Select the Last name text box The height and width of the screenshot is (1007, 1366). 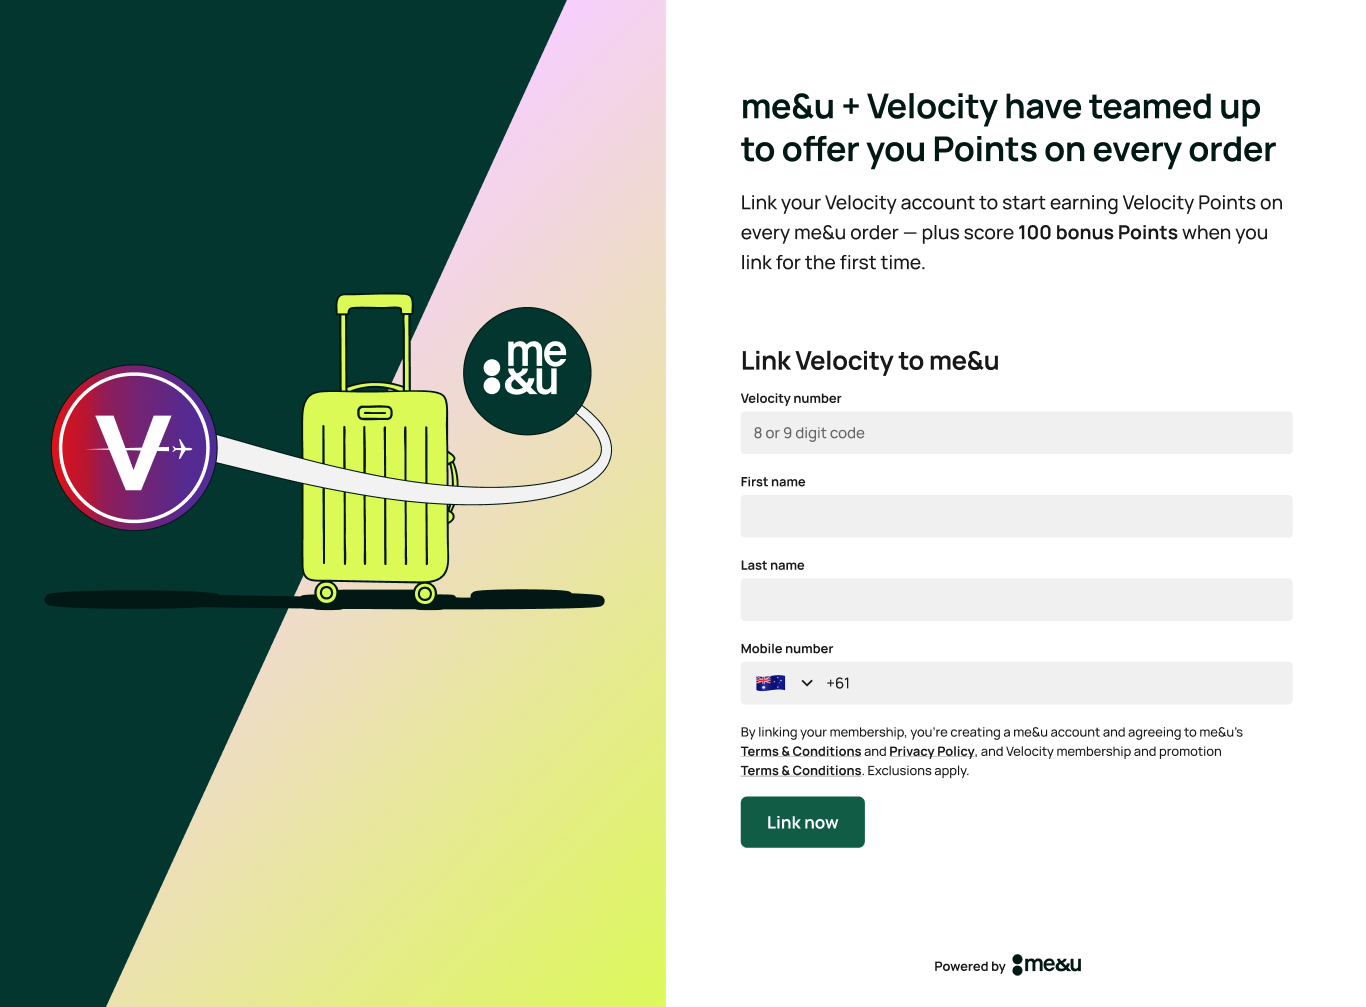pyautogui.click(x=1016, y=600)
